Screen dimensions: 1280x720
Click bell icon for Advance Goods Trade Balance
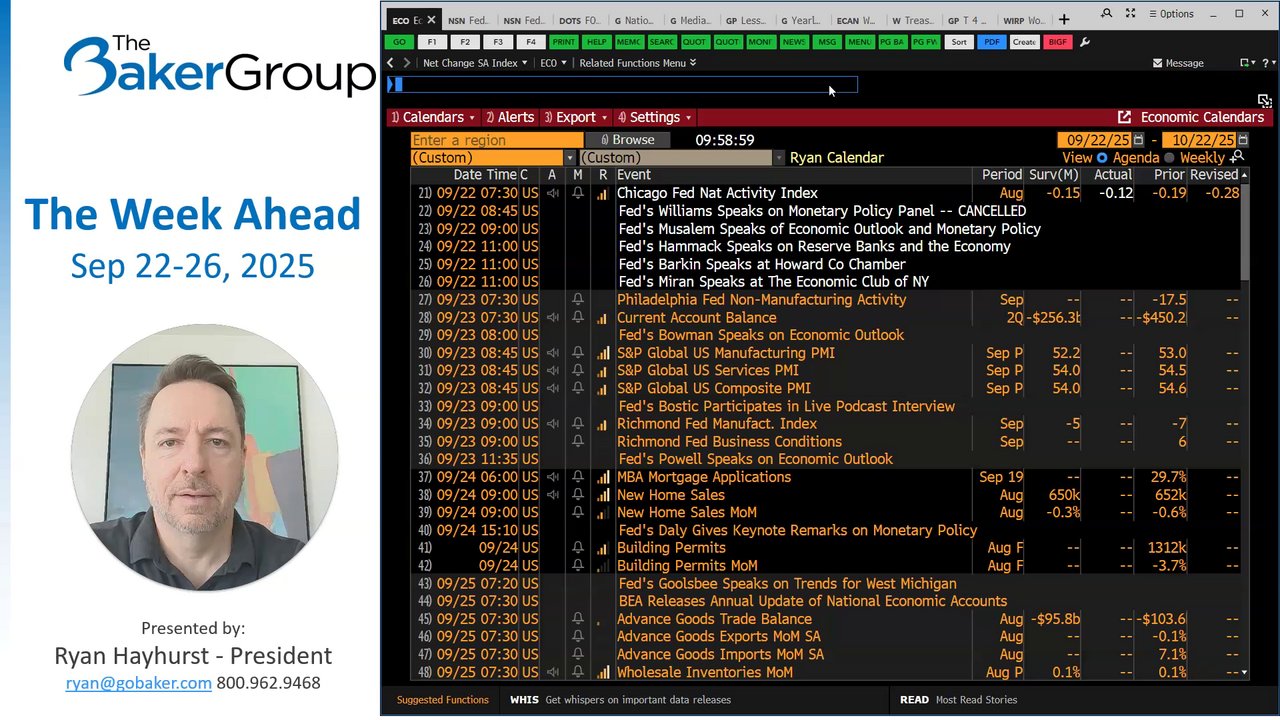(578, 619)
